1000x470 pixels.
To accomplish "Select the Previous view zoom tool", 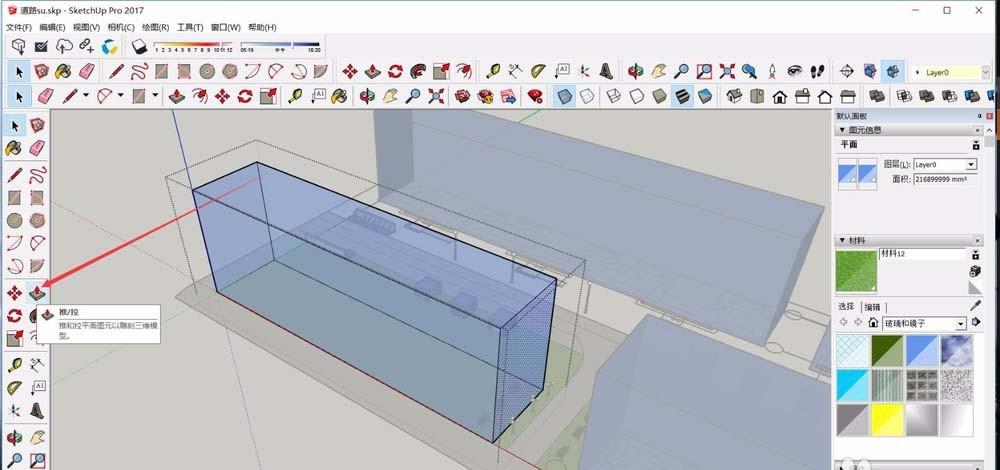I will [x=749, y=71].
